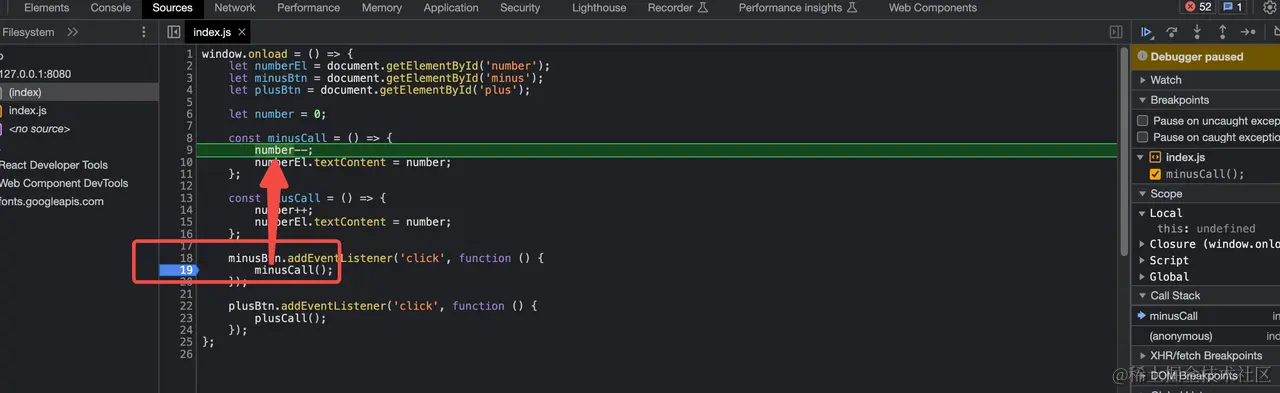Click the 'this: undefined' scope entry
The width and height of the screenshot is (1280, 393).
pos(1206,229)
